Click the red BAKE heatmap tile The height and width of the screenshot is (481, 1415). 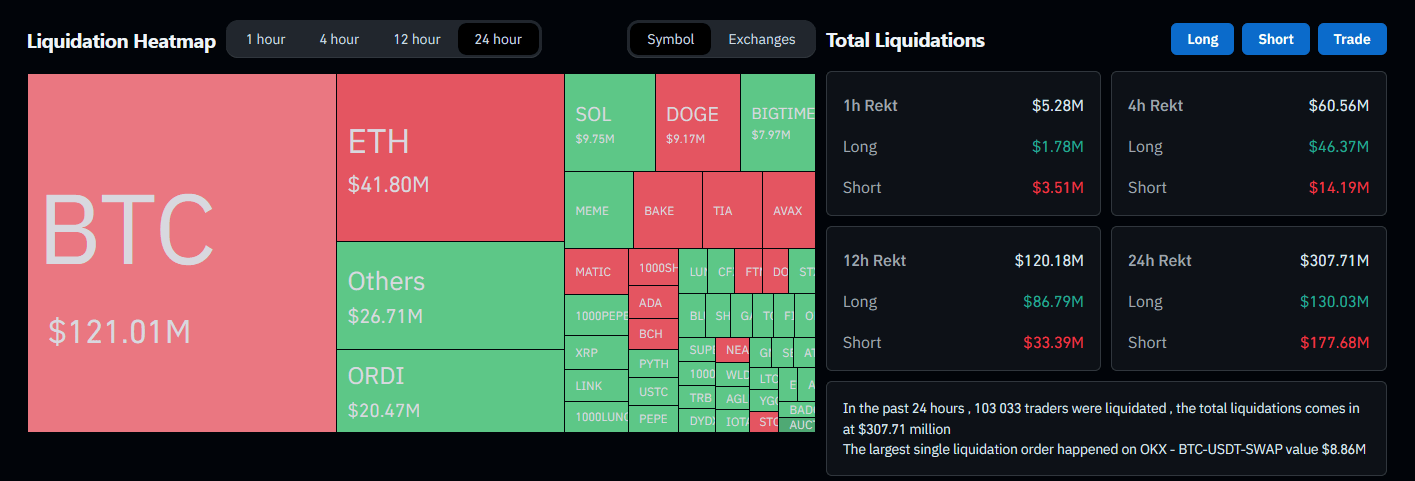click(667, 210)
